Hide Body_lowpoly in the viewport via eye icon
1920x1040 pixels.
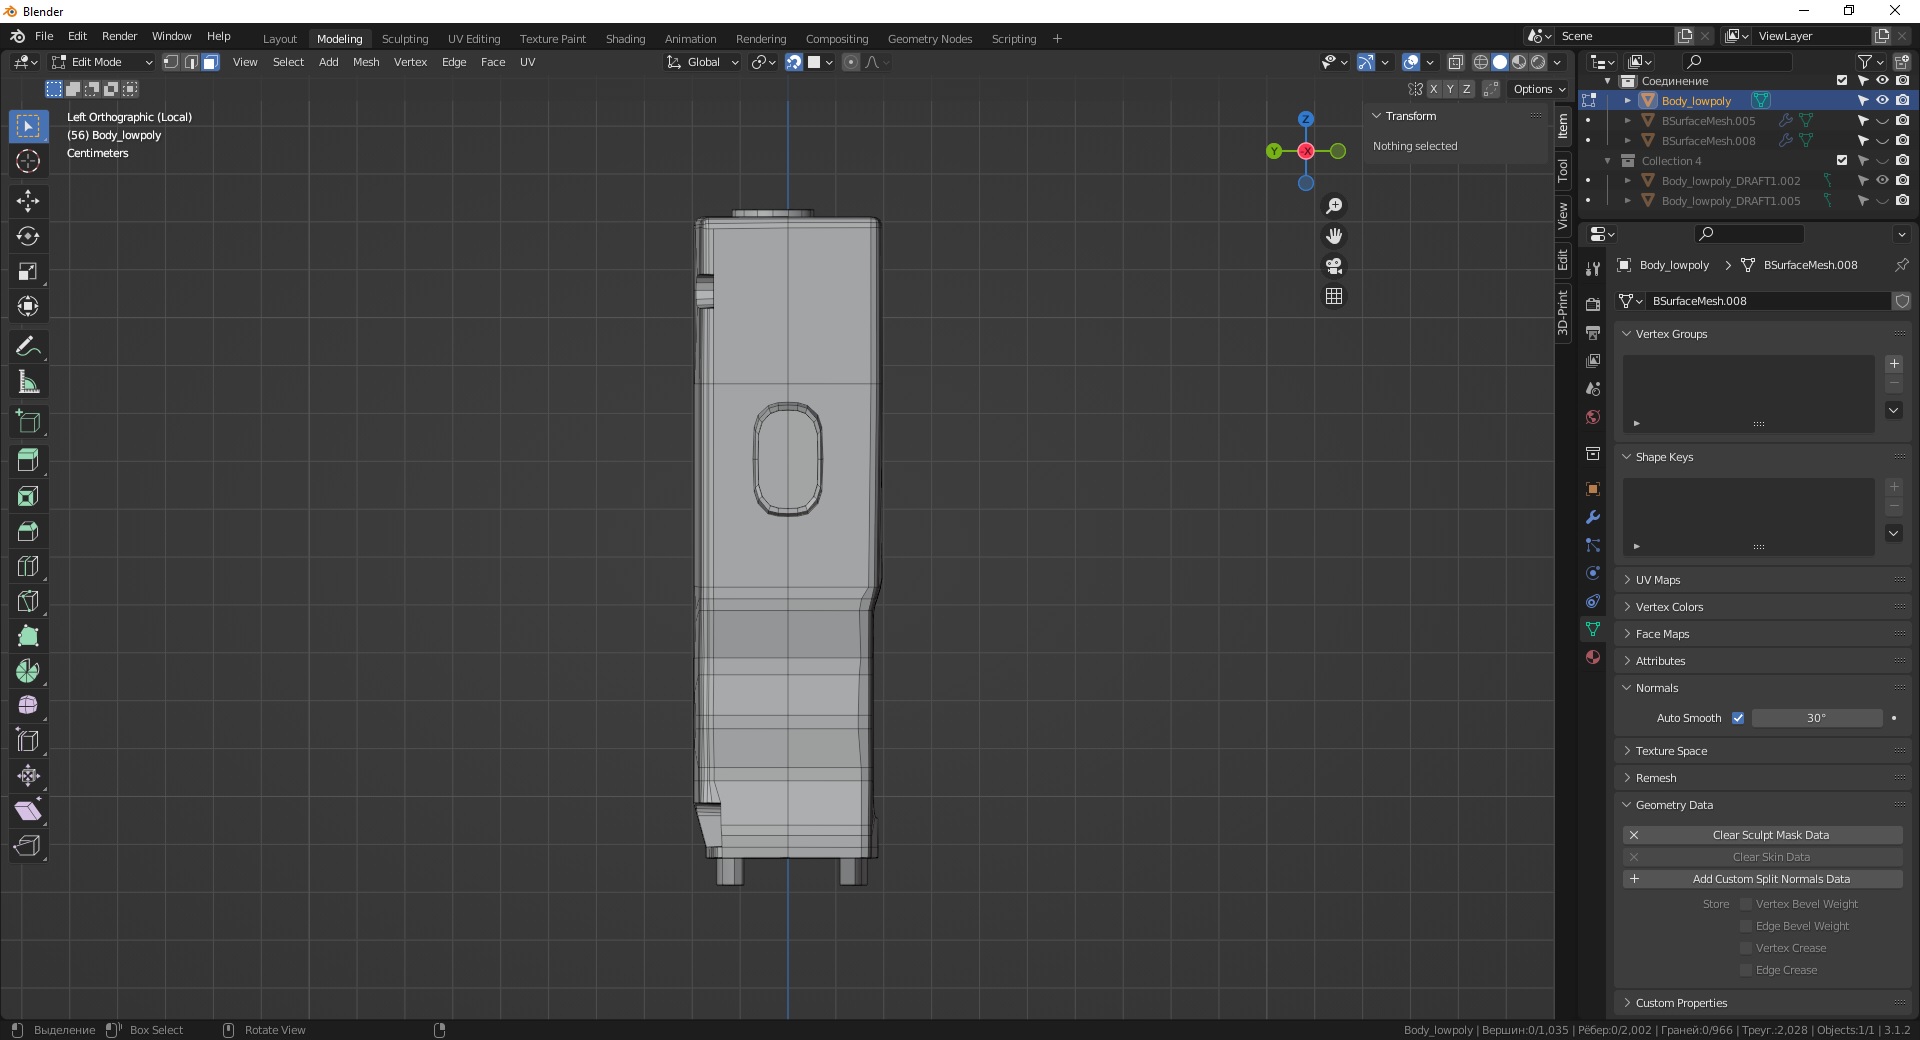click(1882, 101)
